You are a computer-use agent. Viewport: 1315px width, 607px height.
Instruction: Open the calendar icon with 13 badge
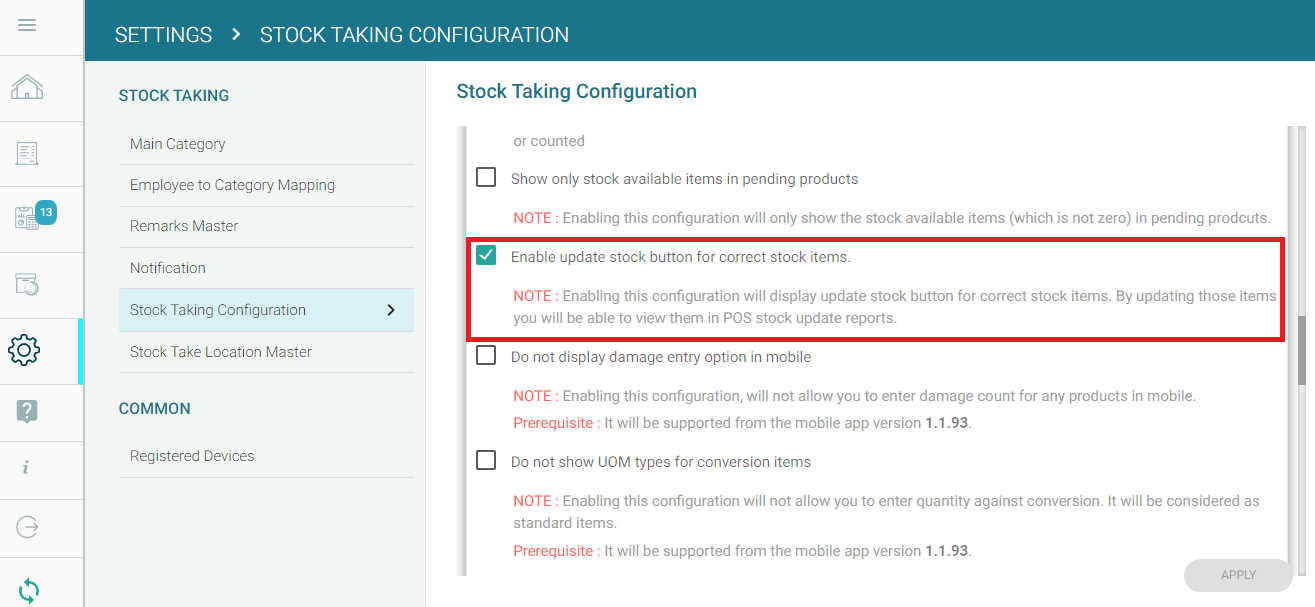[28, 218]
